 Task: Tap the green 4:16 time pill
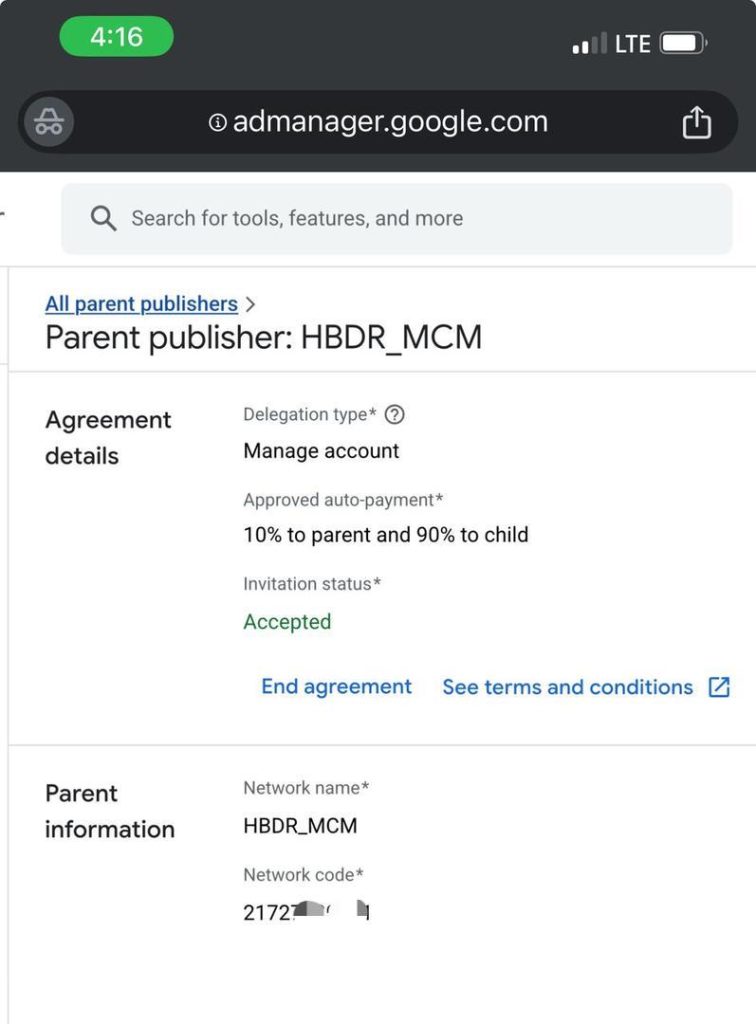pos(116,37)
